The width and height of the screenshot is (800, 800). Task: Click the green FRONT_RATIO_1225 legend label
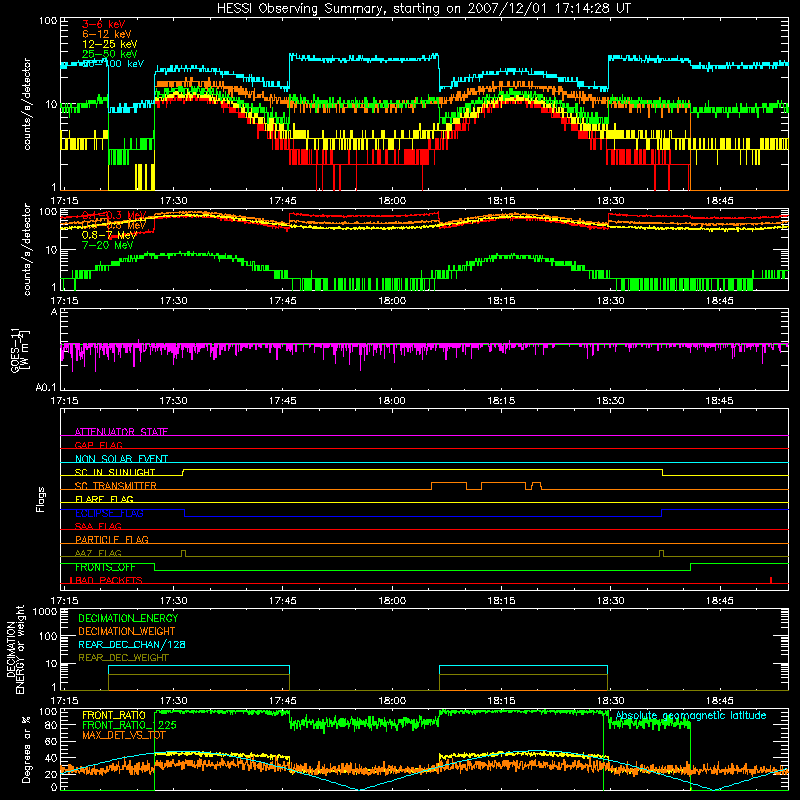(129, 725)
